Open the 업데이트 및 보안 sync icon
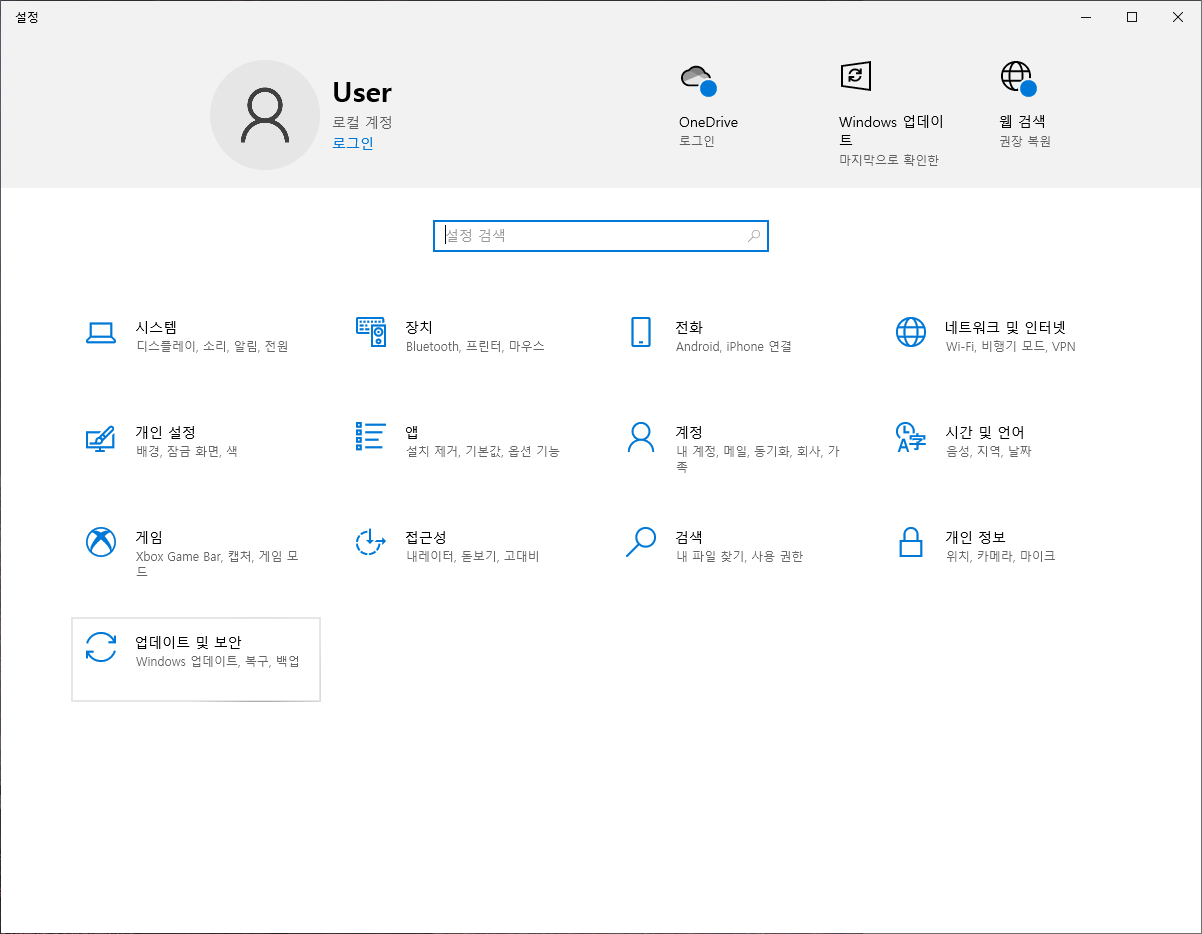Image resolution: width=1202 pixels, height=934 pixels. pyautogui.click(x=101, y=647)
